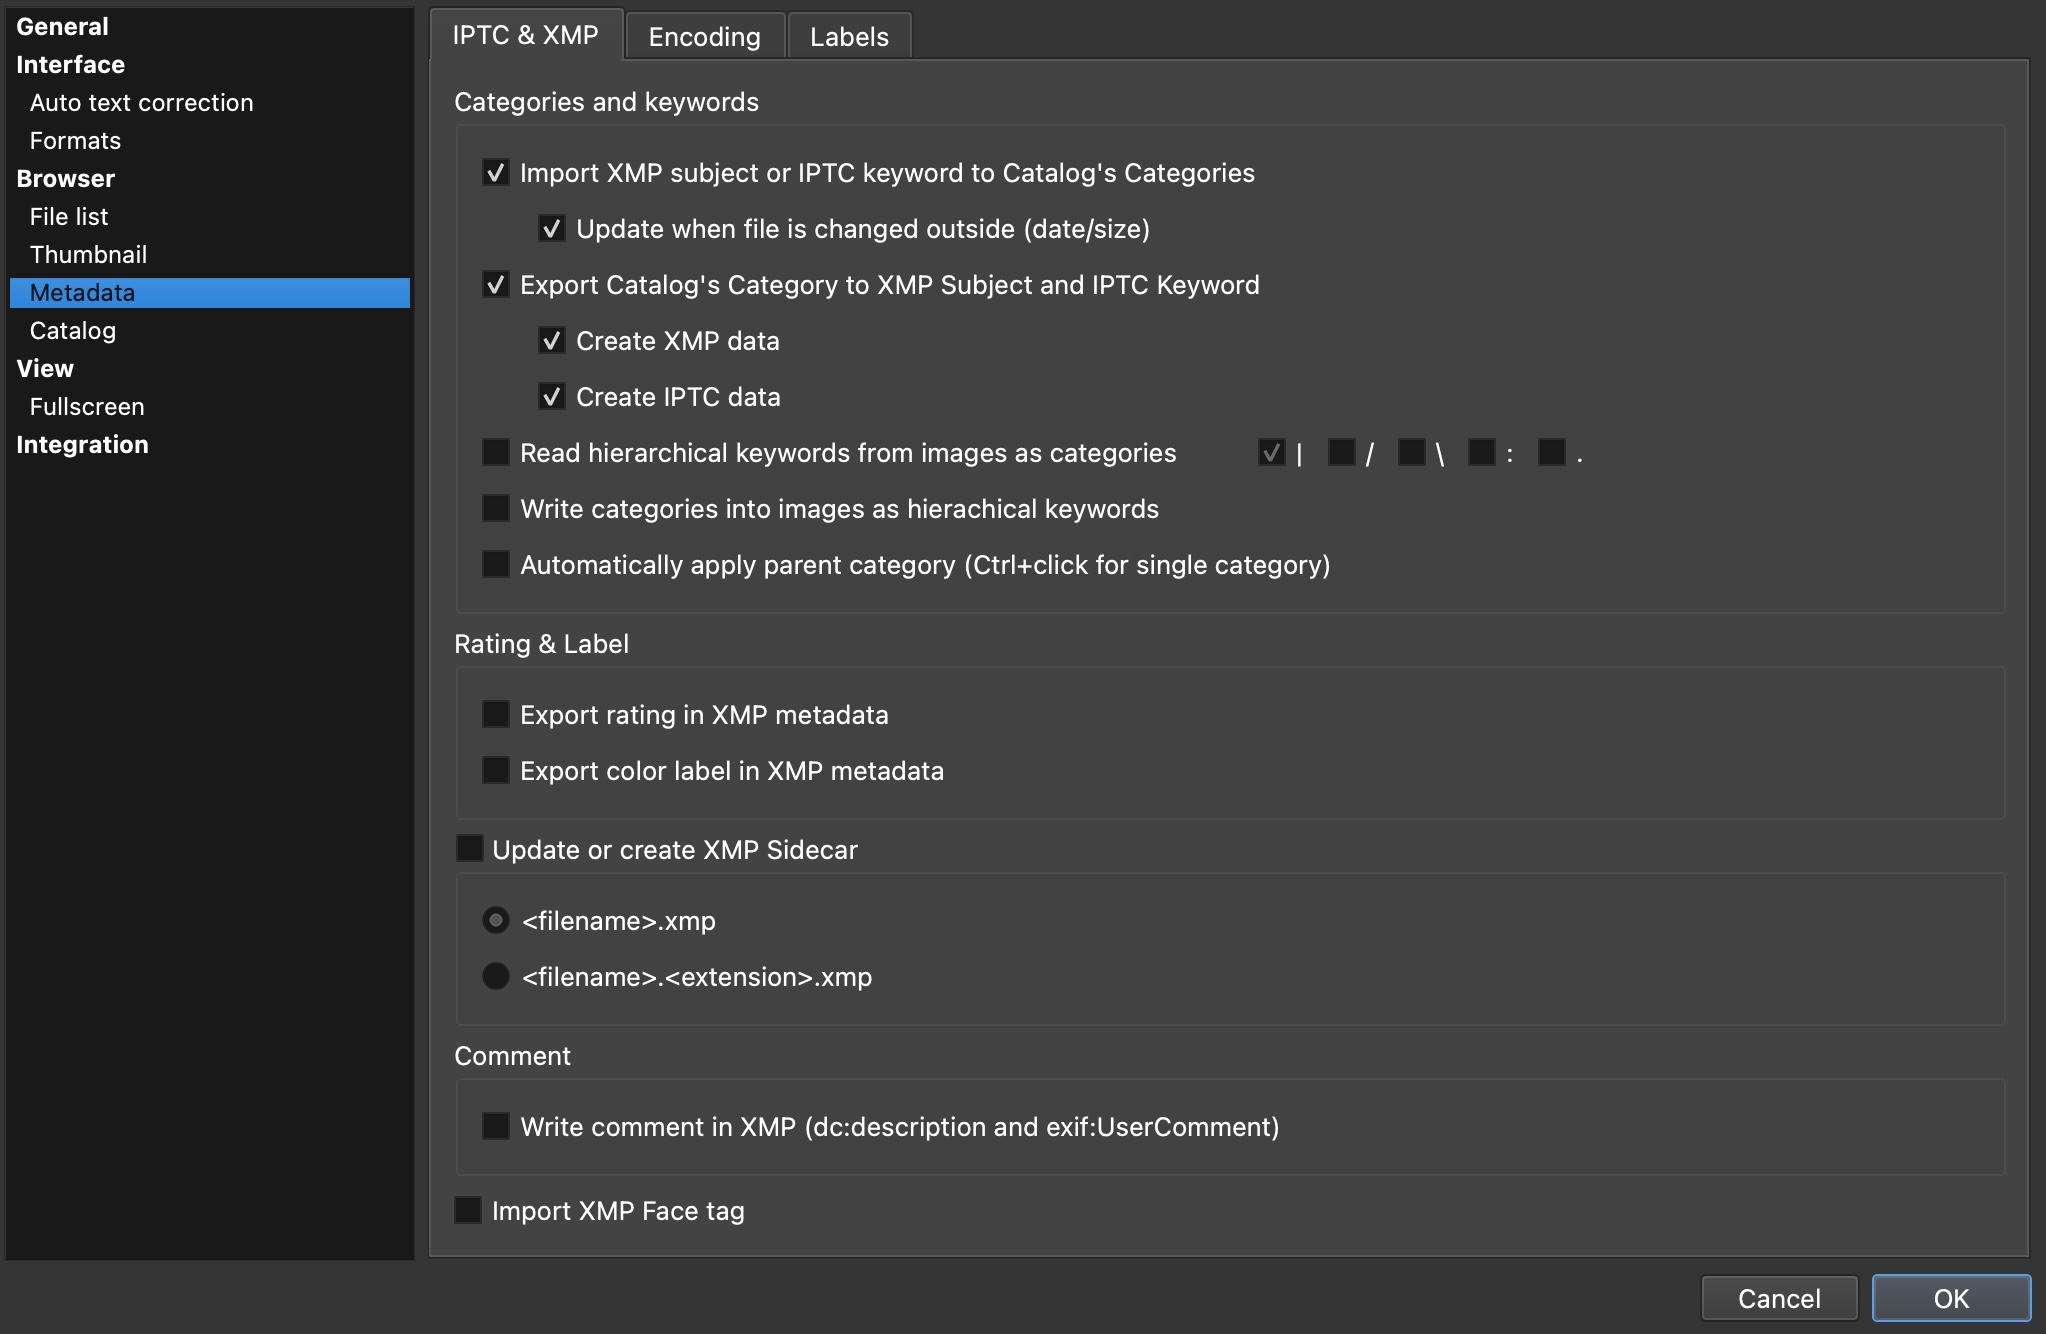
Task: Go to Auto text correction settings
Action: point(141,103)
